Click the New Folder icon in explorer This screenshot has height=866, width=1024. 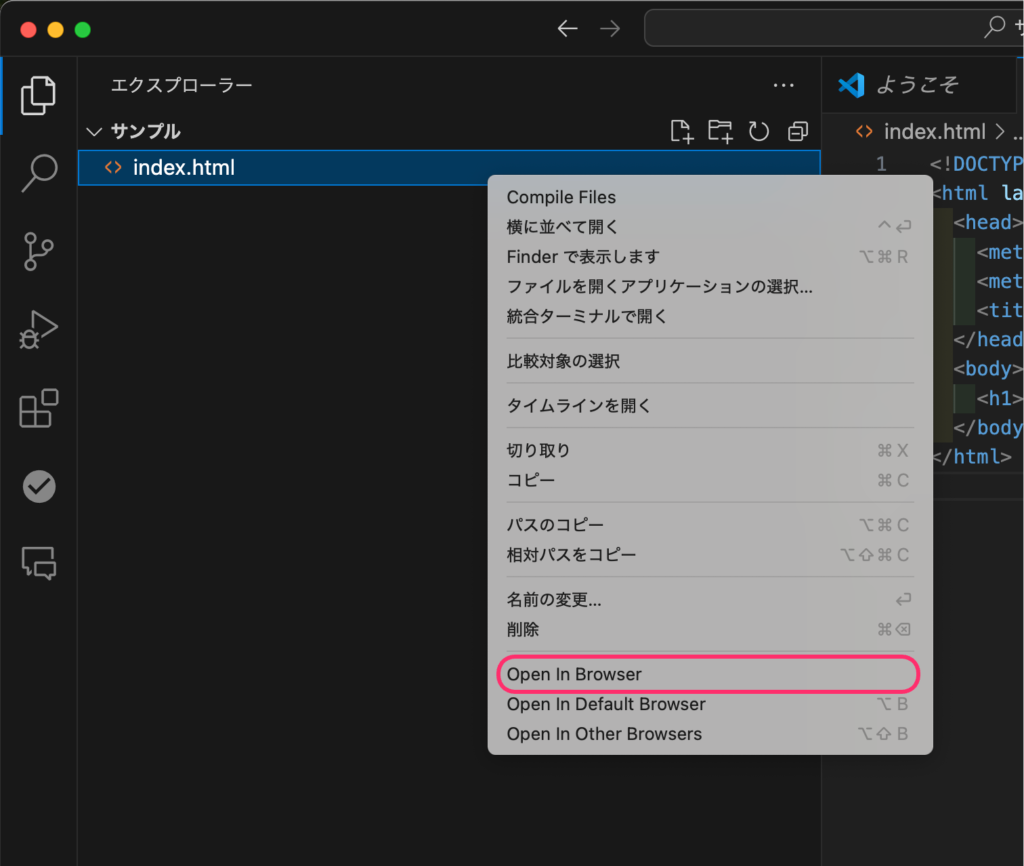point(720,131)
